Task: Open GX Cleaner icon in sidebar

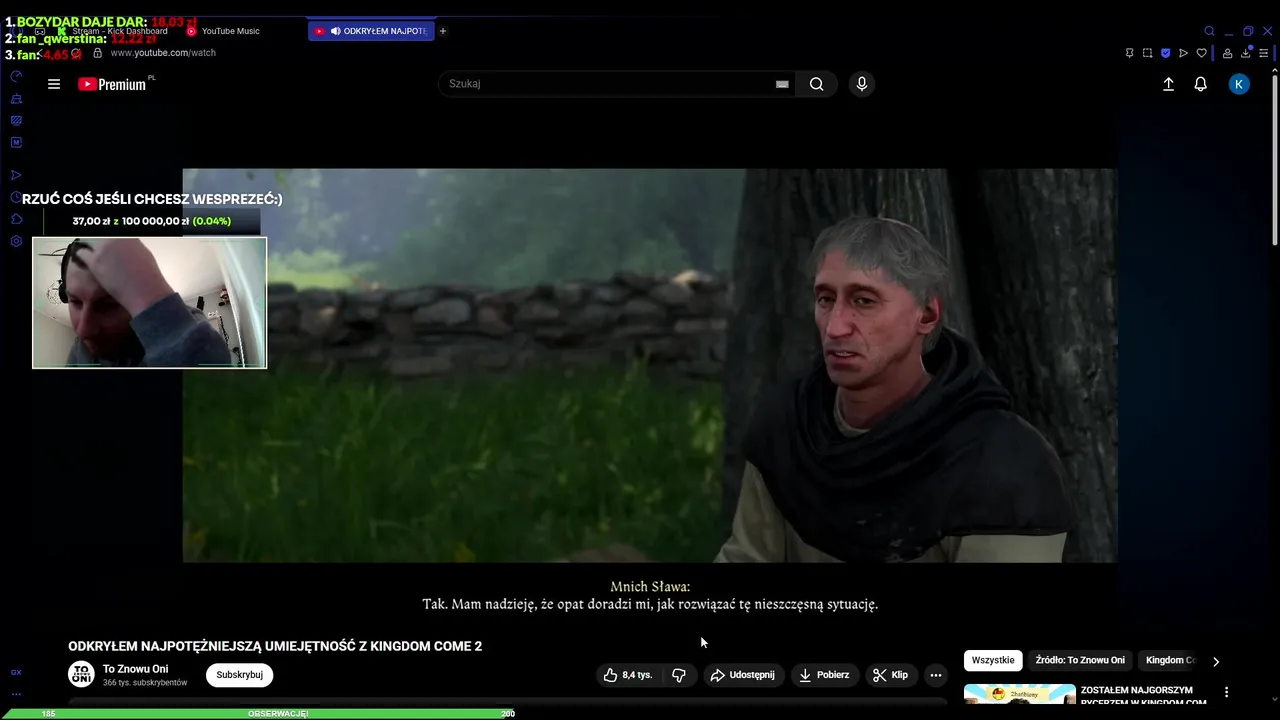Action: point(16,99)
